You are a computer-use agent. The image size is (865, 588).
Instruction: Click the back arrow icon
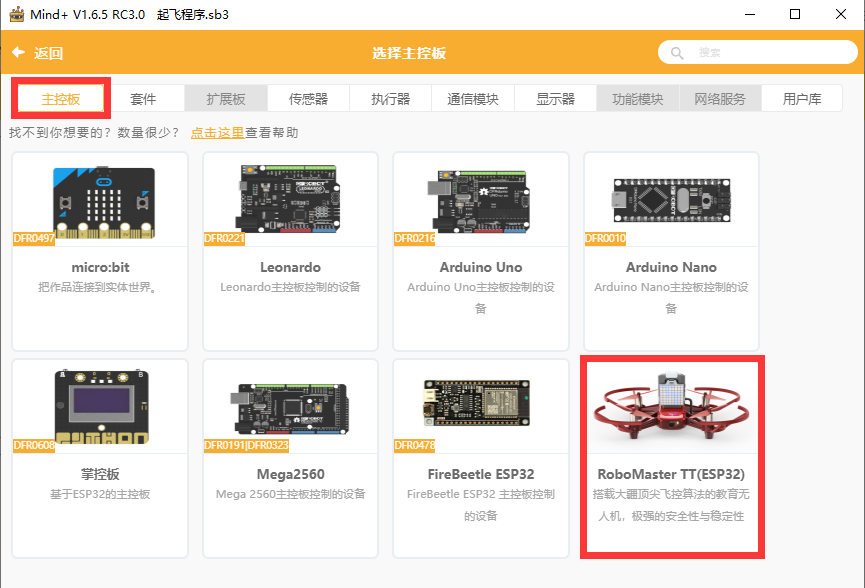18,52
